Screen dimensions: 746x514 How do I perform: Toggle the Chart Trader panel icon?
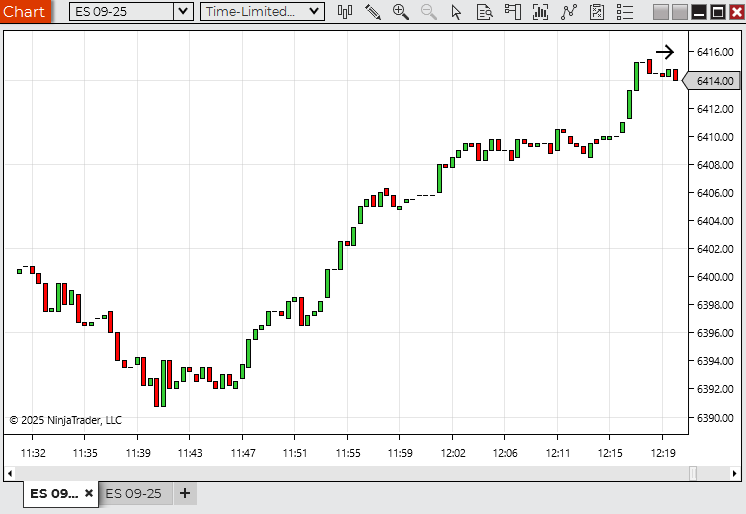[513, 12]
